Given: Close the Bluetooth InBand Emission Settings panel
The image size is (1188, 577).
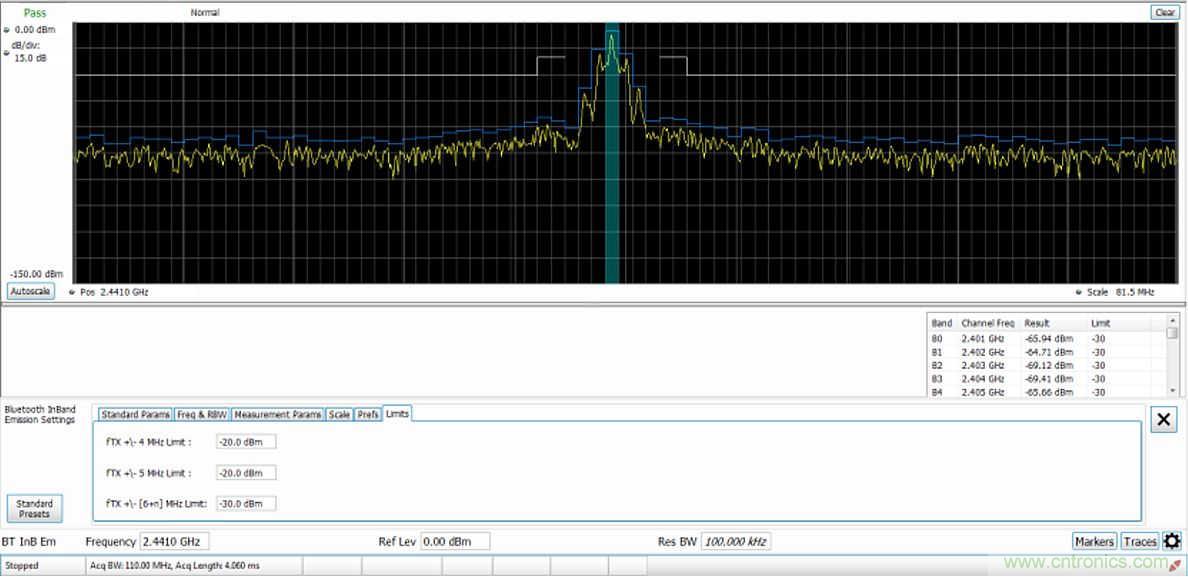Looking at the screenshot, I should click(1163, 420).
